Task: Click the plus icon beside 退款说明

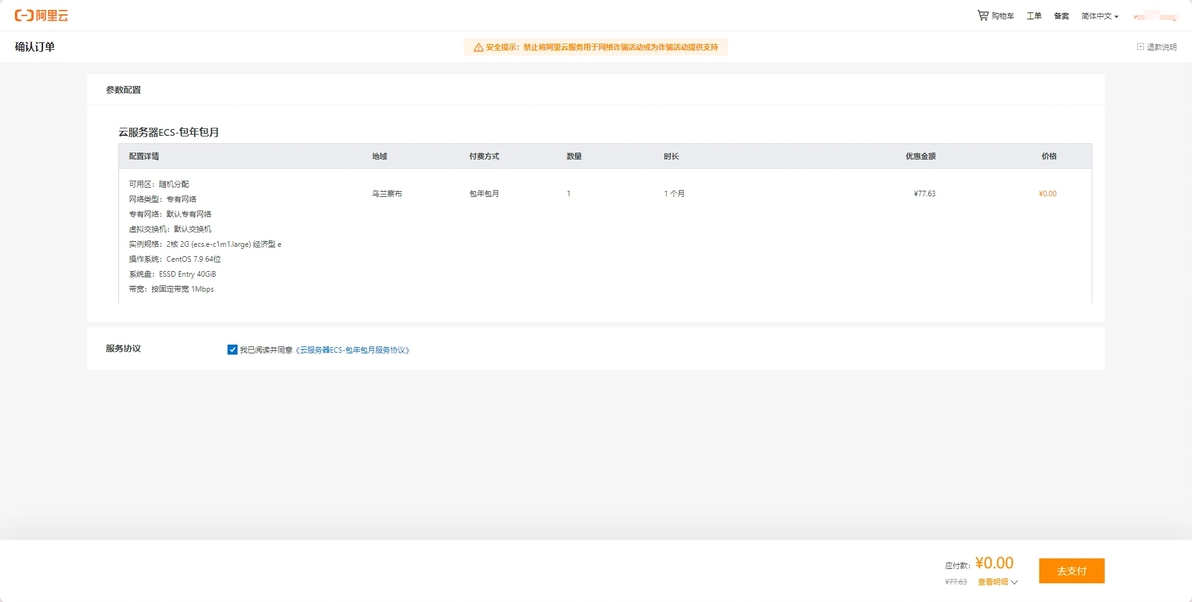Action: pos(1140,47)
